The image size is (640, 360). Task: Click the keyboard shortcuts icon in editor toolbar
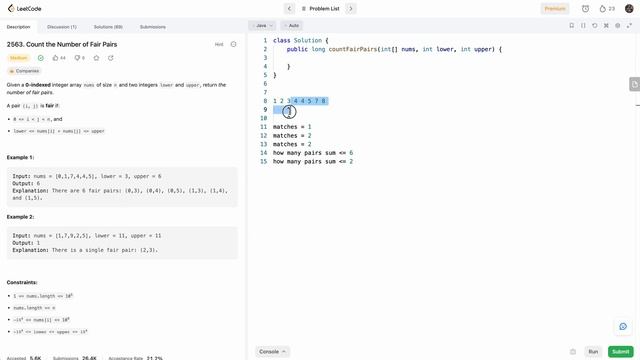606,26
